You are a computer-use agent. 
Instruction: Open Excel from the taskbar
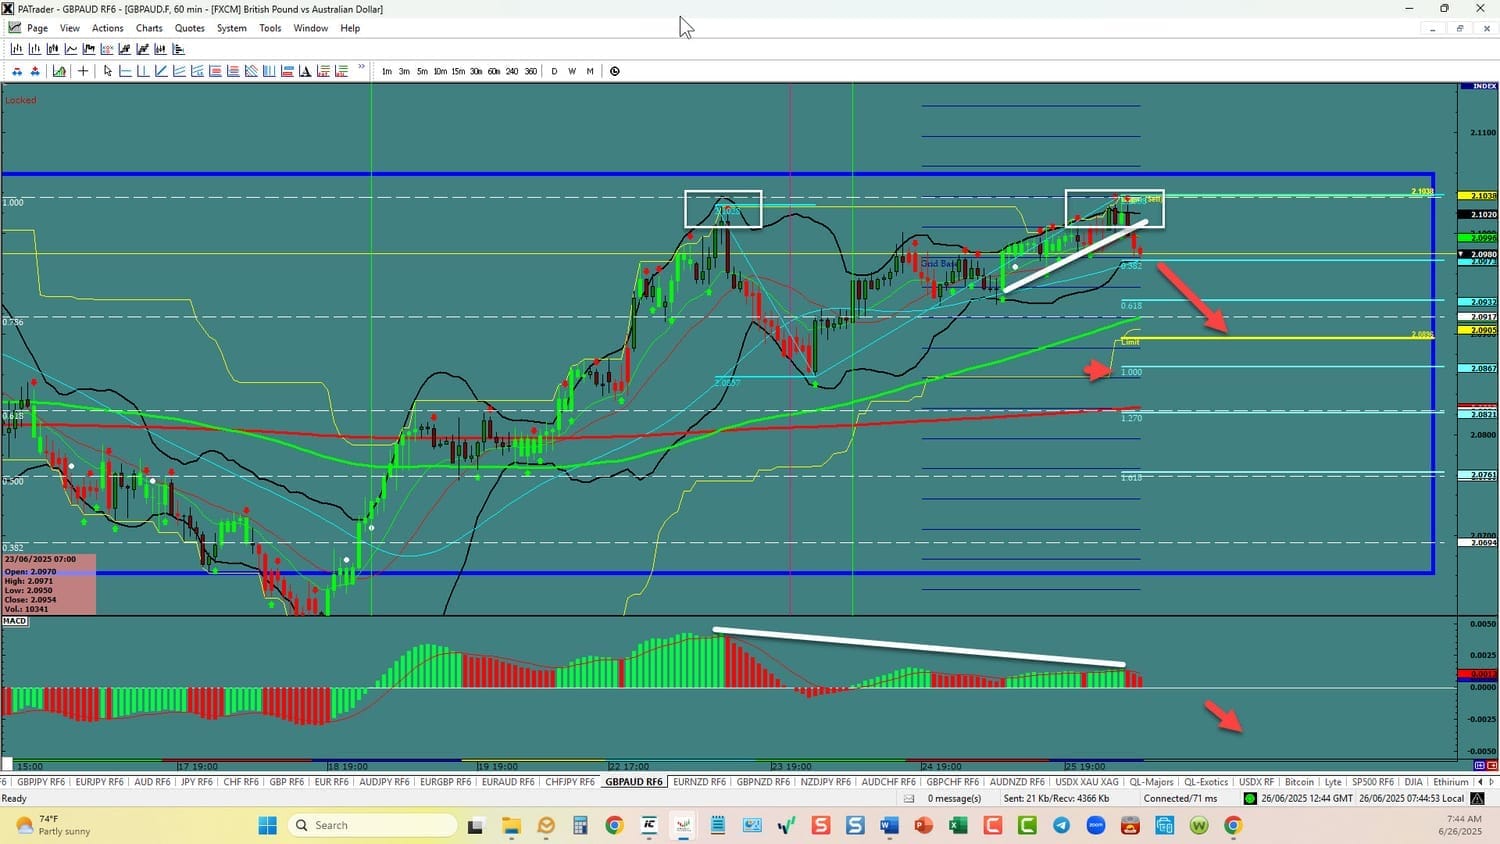[x=958, y=825]
